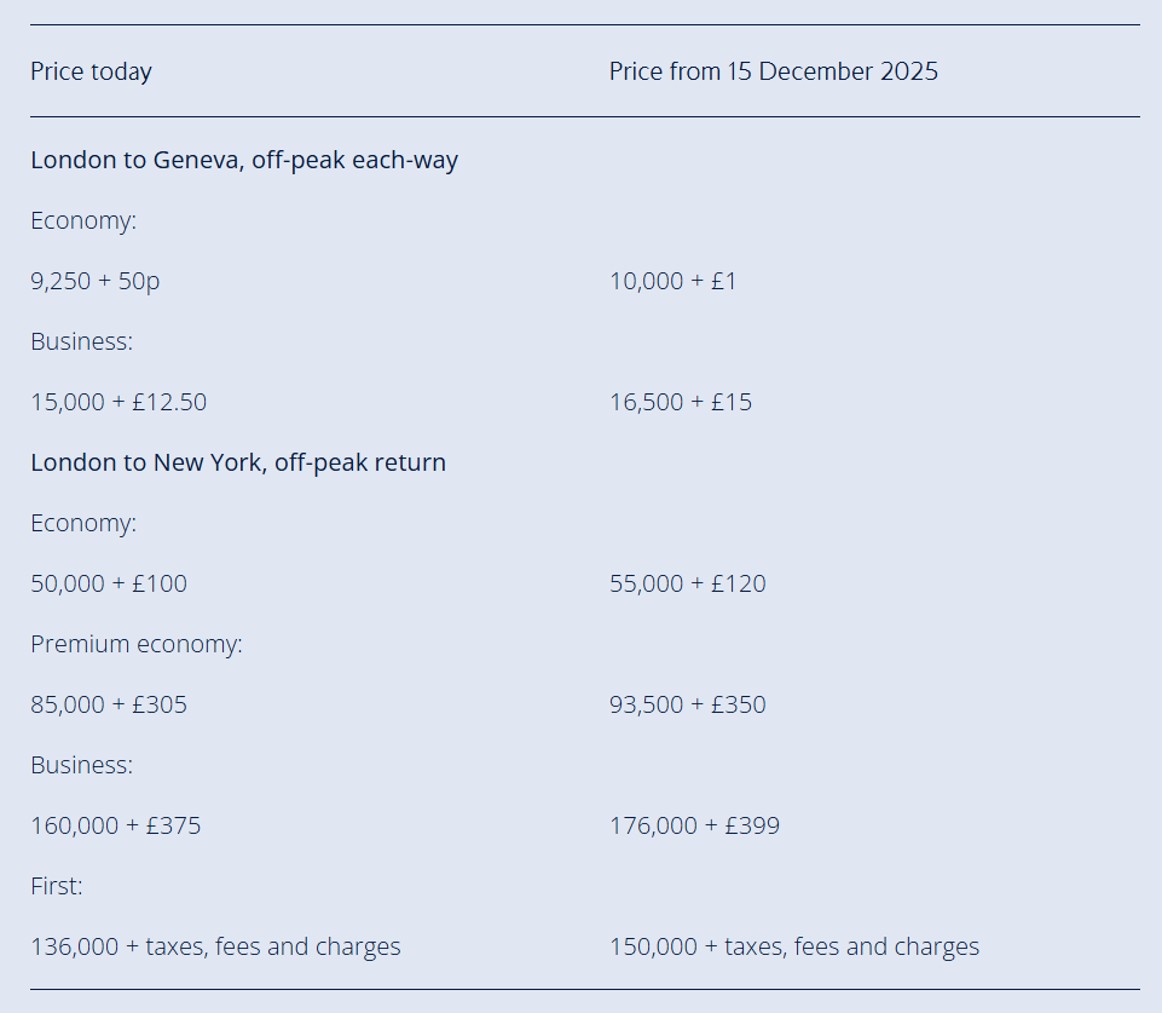Click the "Price today" column header

click(x=91, y=72)
